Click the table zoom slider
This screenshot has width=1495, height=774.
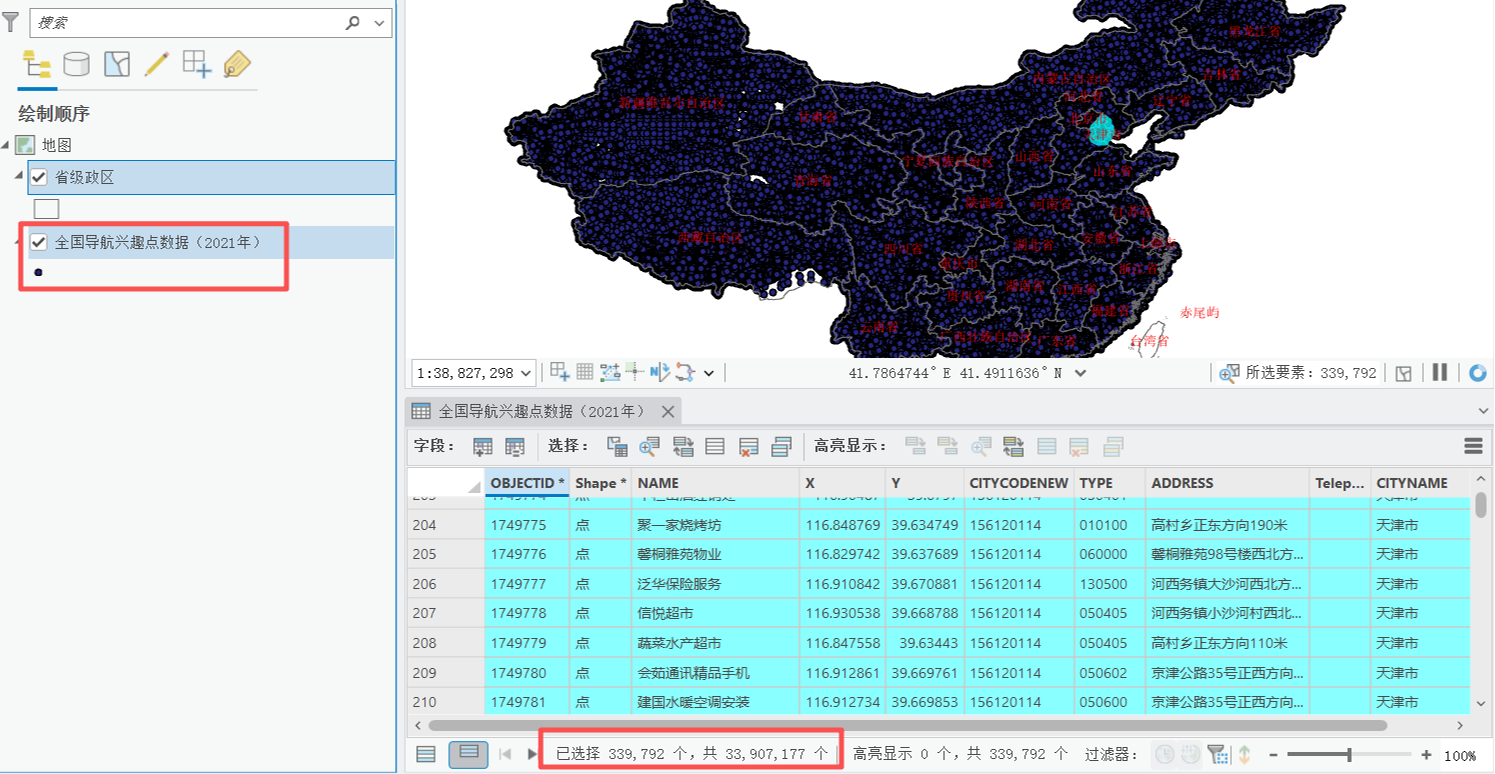tap(1349, 755)
